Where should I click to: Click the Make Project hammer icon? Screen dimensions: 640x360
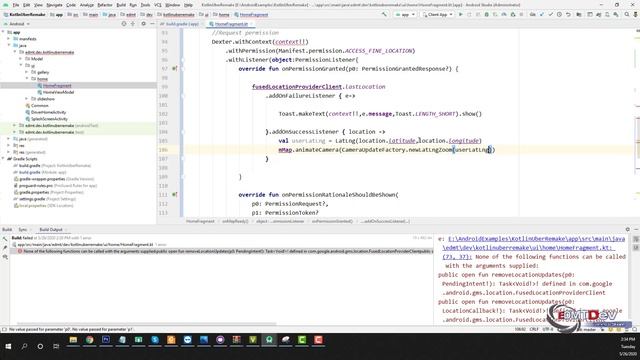(384, 14)
